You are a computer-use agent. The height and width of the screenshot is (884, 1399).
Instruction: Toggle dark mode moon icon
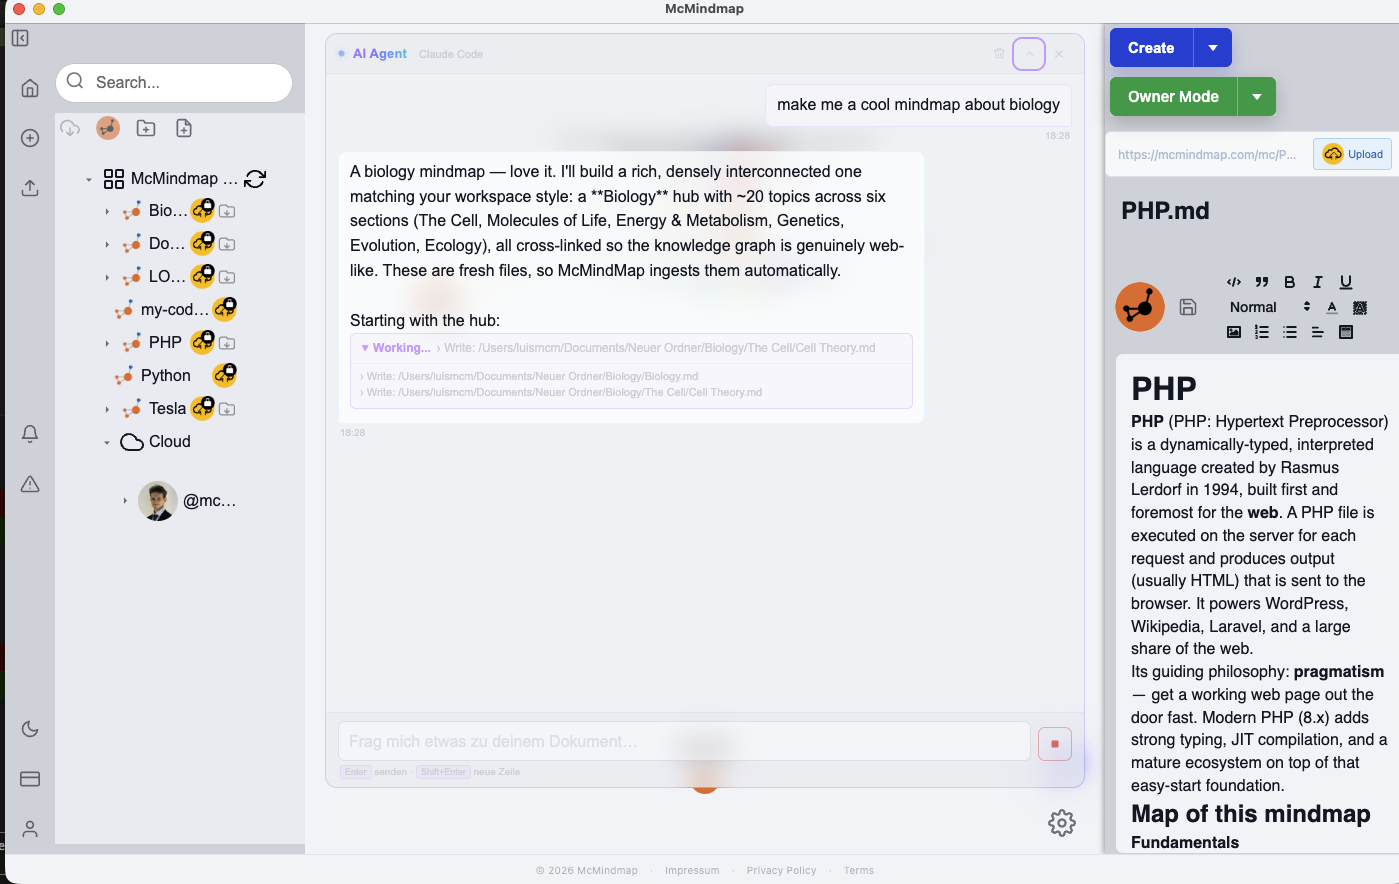coord(30,729)
